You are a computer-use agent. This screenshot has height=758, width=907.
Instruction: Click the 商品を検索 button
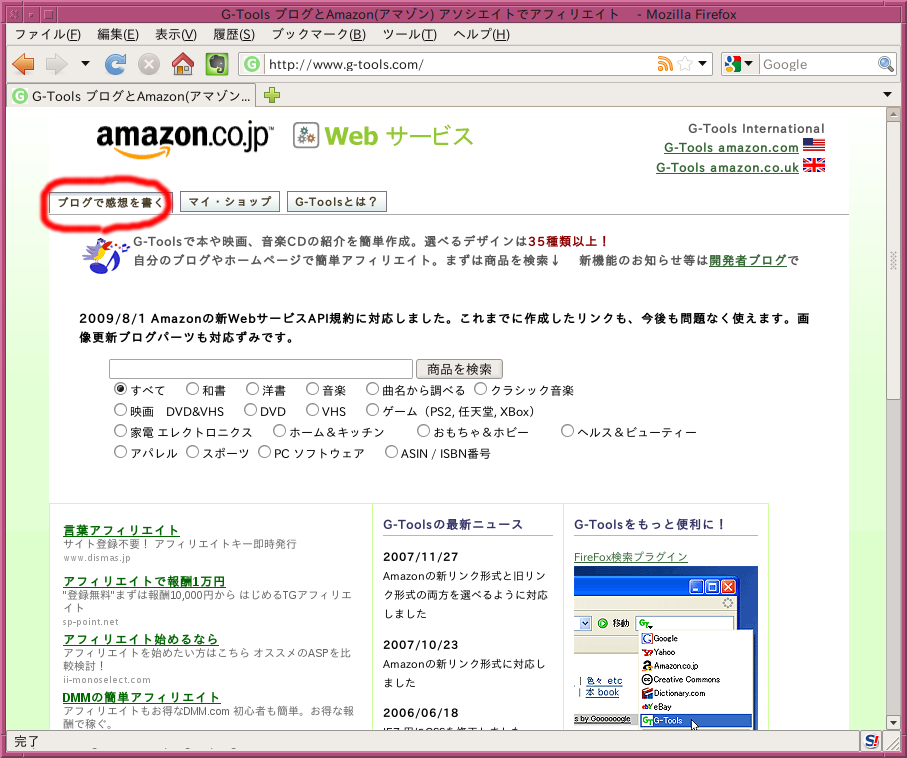click(x=459, y=369)
